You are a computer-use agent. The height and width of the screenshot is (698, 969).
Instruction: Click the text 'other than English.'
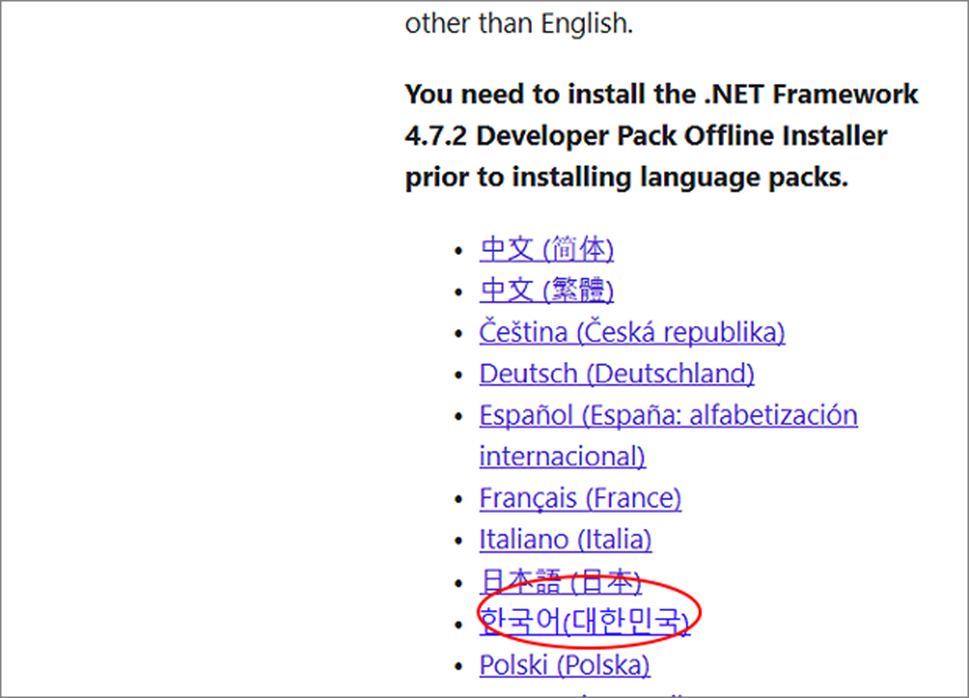tap(519, 23)
